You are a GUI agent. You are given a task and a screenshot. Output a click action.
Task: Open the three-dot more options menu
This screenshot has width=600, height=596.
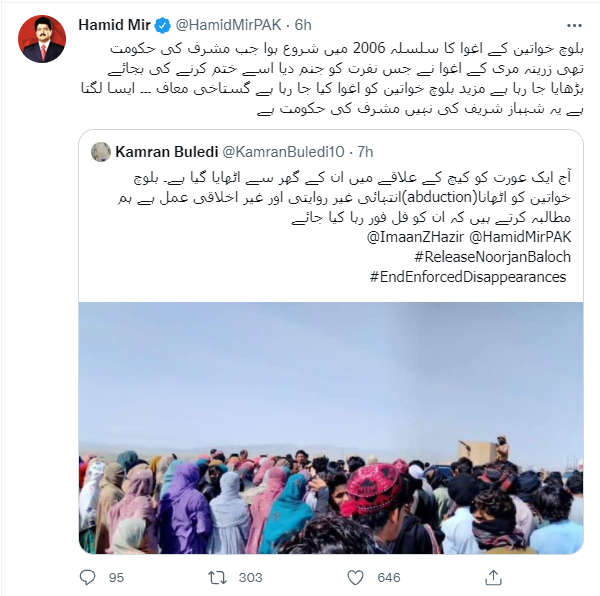(574, 26)
